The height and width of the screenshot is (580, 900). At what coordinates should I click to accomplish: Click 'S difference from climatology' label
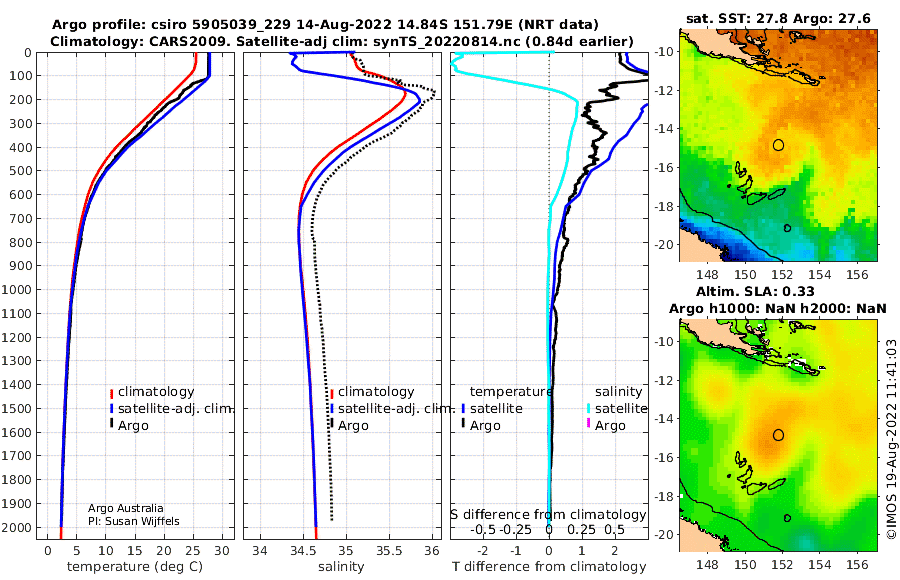click(549, 514)
